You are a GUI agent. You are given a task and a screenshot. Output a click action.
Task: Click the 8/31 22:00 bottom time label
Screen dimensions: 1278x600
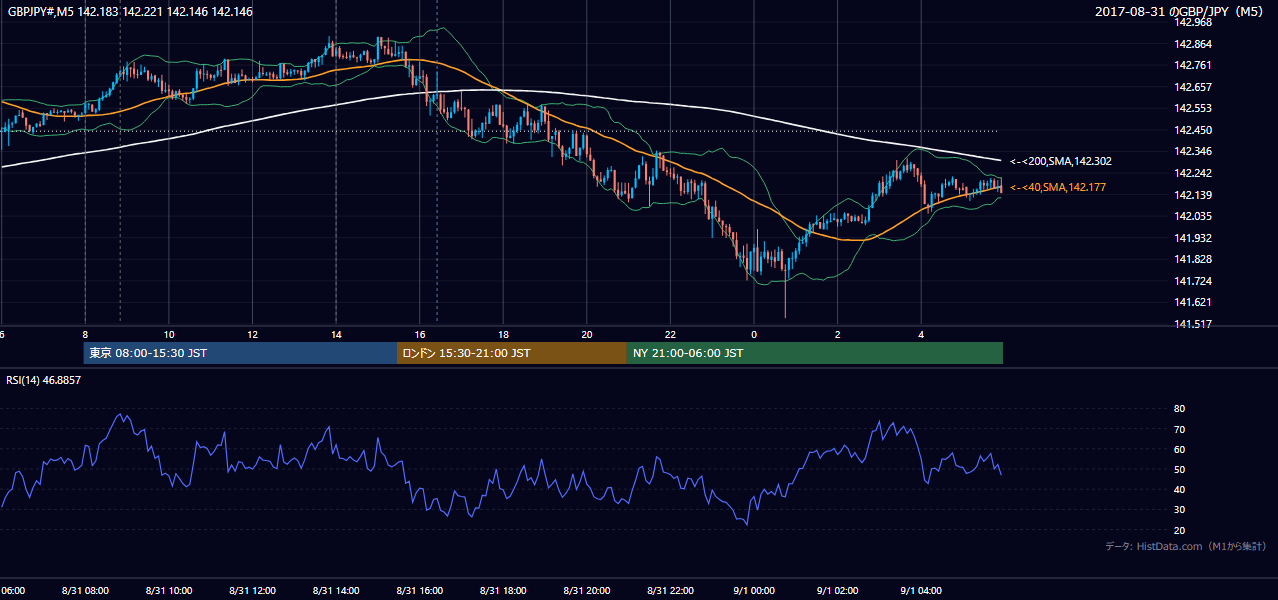click(669, 591)
